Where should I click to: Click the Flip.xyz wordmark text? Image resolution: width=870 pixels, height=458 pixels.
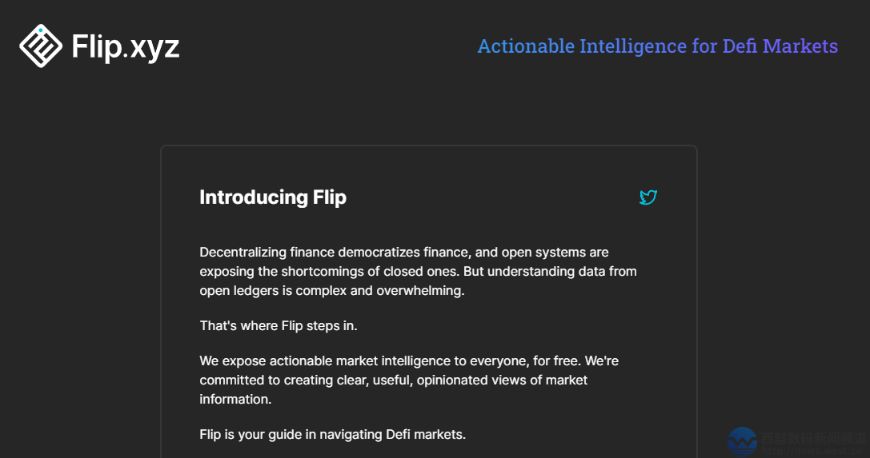click(x=125, y=47)
